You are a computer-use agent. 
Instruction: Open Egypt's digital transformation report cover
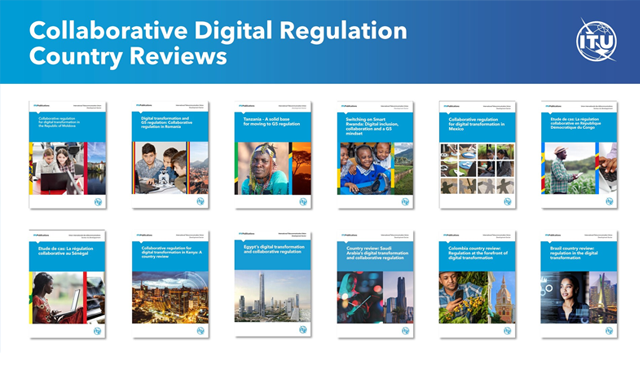[273, 284]
